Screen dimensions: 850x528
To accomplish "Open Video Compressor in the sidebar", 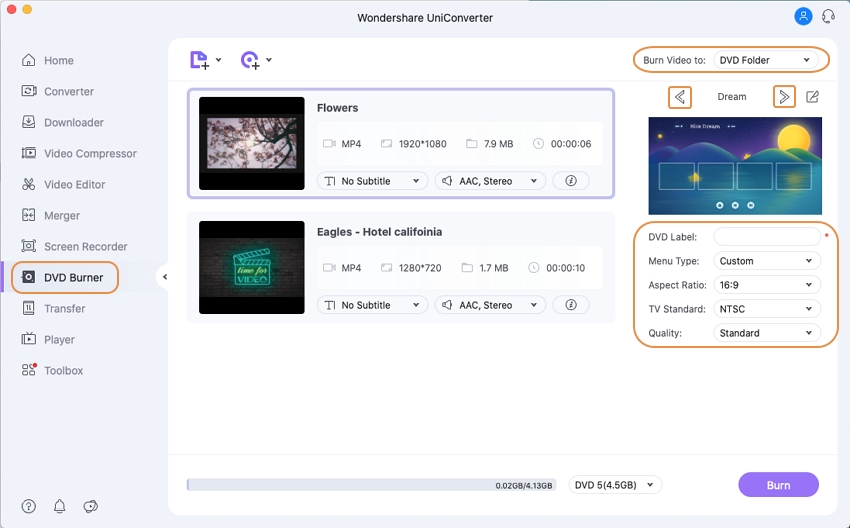I will point(90,154).
